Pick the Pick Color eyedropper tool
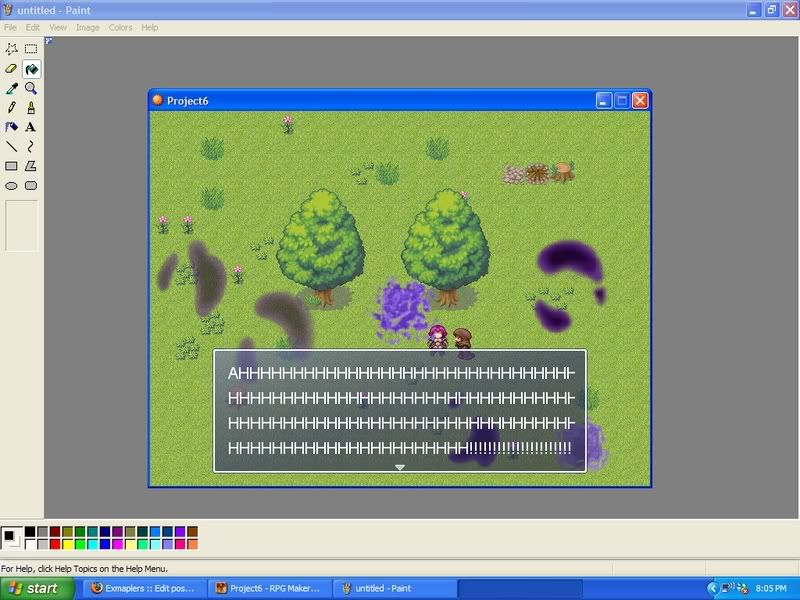800x600 pixels. pyautogui.click(x=12, y=88)
